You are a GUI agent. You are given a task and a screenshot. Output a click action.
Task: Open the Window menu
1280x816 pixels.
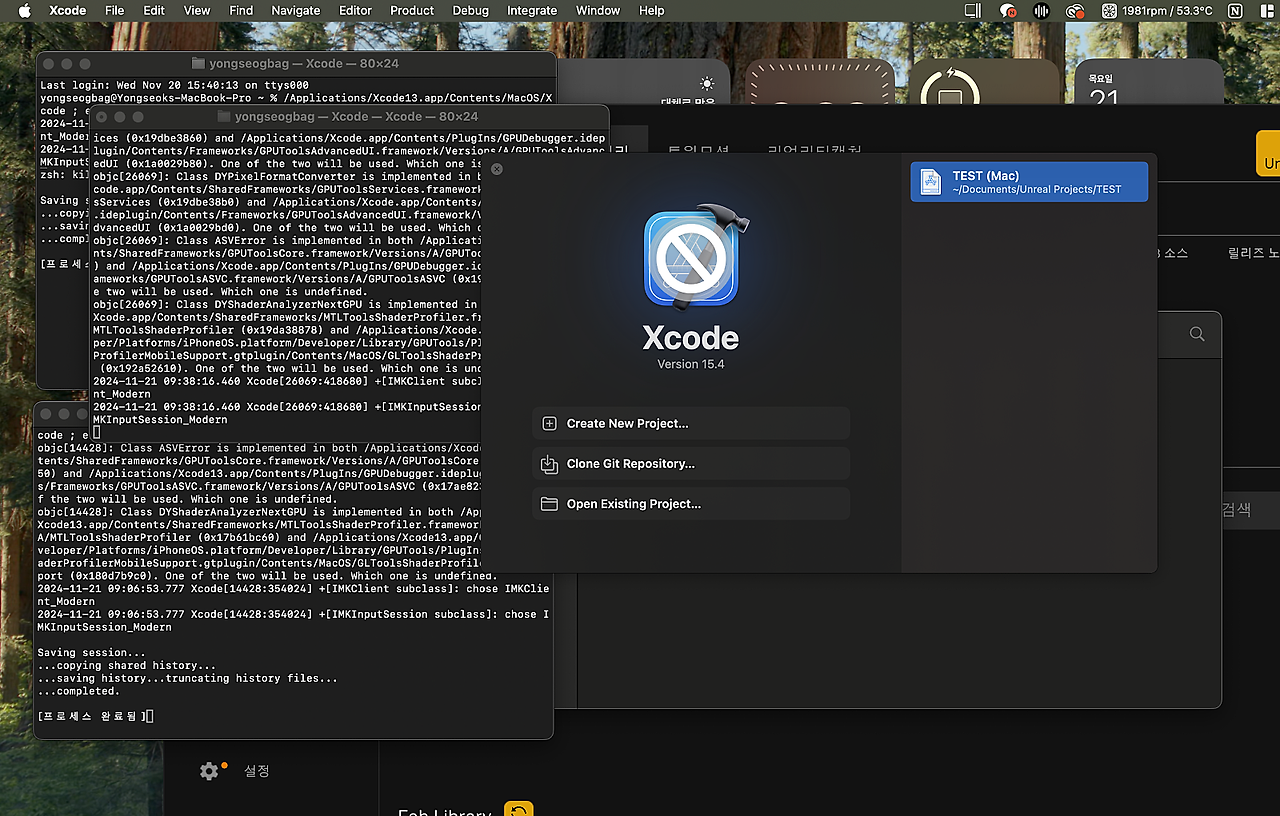click(x=598, y=10)
